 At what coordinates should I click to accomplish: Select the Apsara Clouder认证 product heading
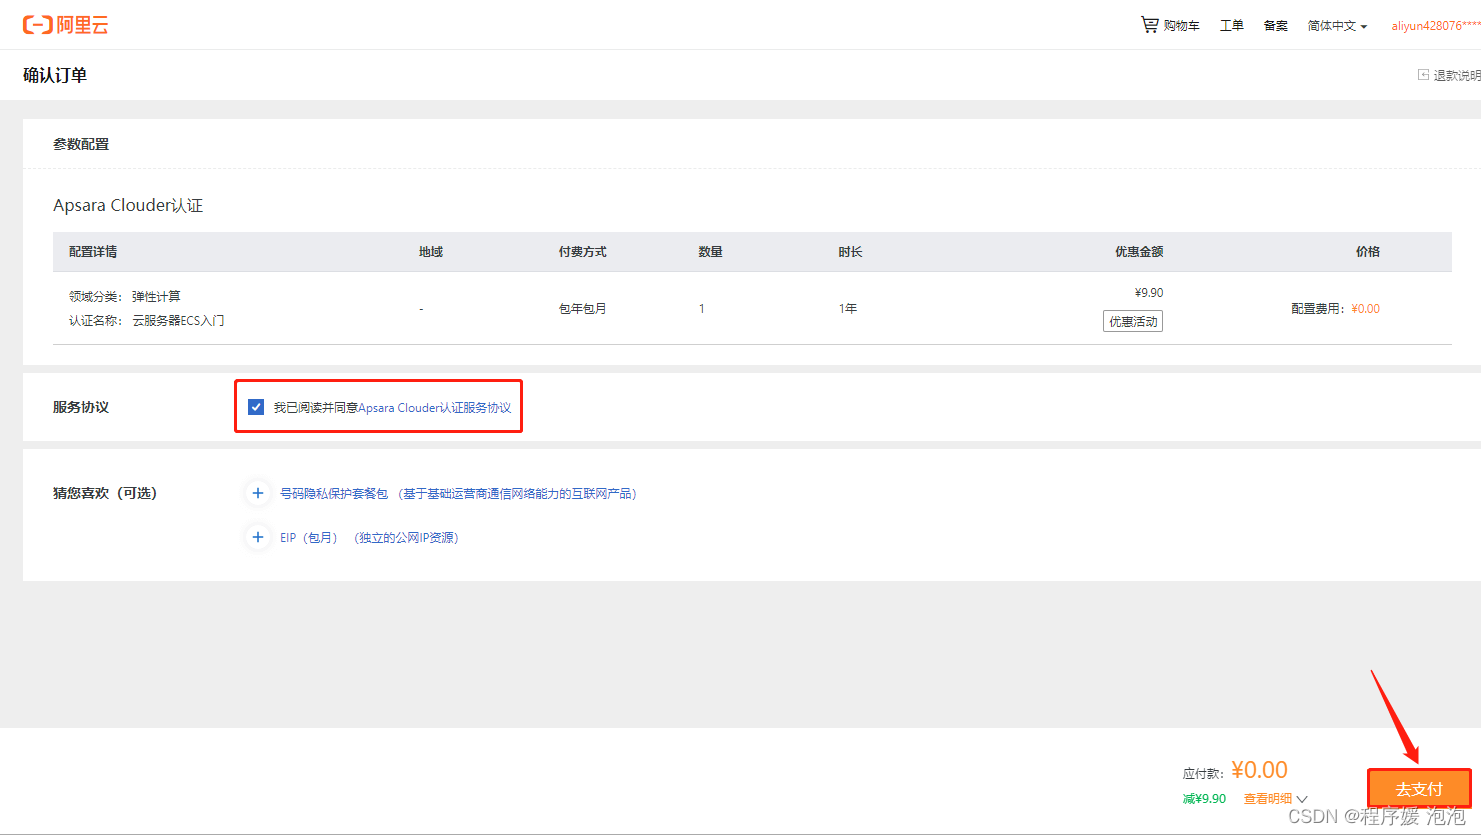pos(128,205)
